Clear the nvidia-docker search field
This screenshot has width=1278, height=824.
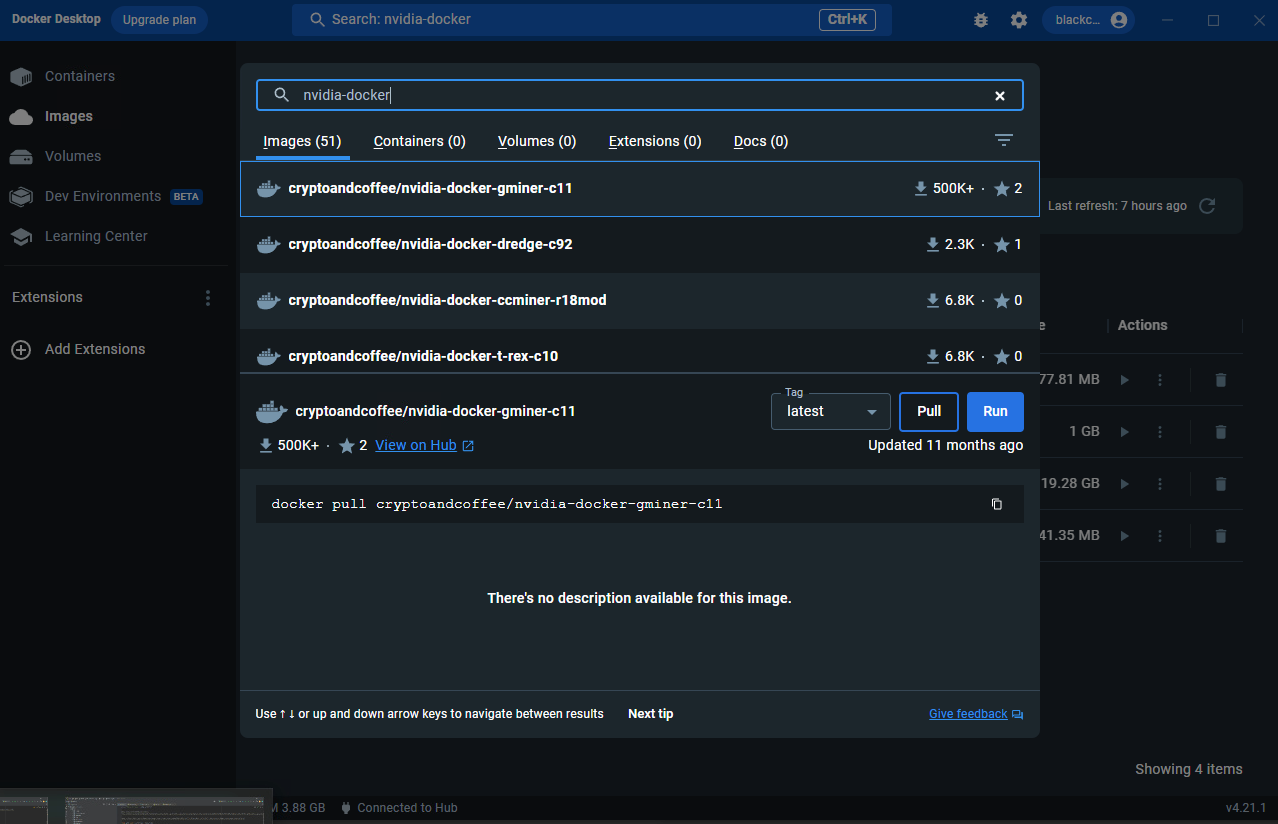point(999,95)
